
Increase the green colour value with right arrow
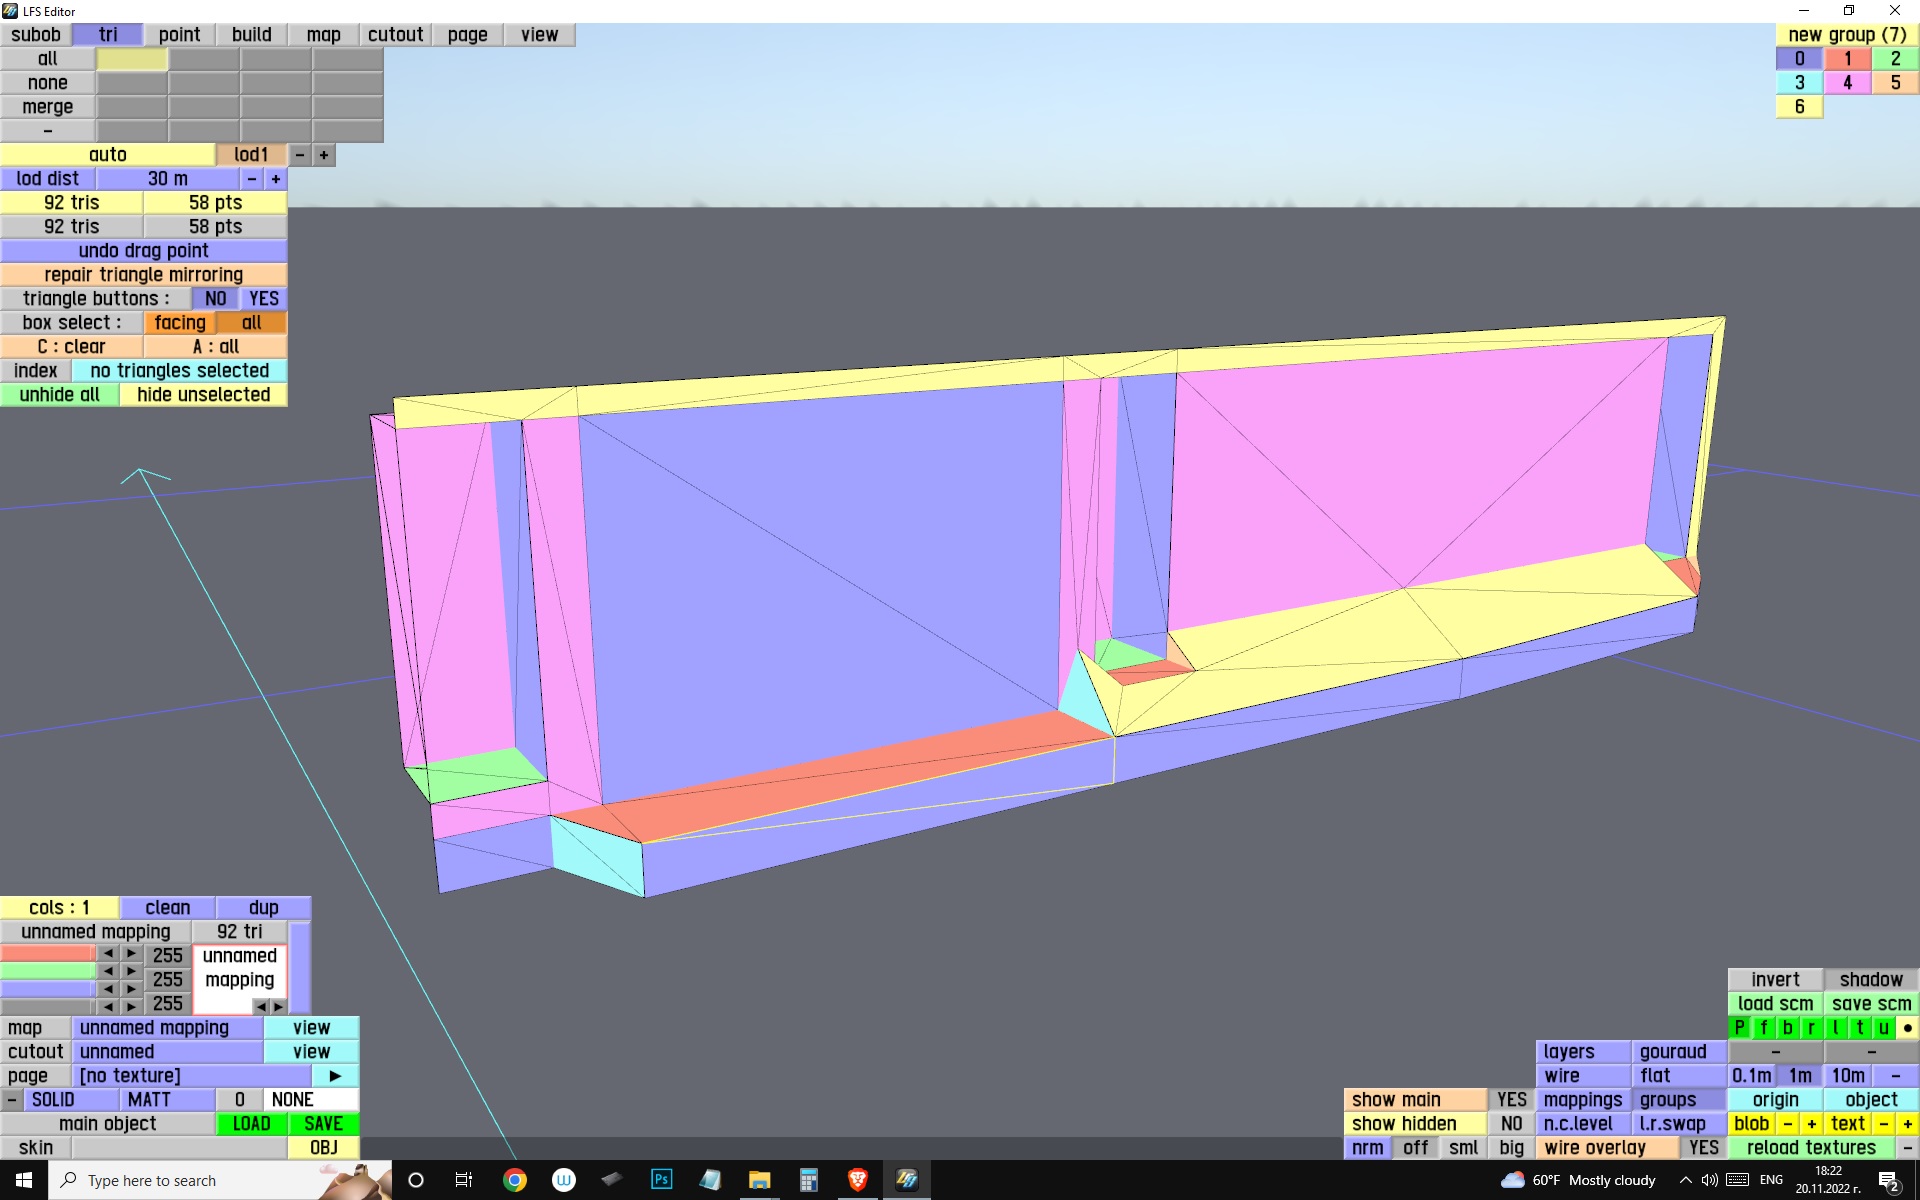point(131,972)
